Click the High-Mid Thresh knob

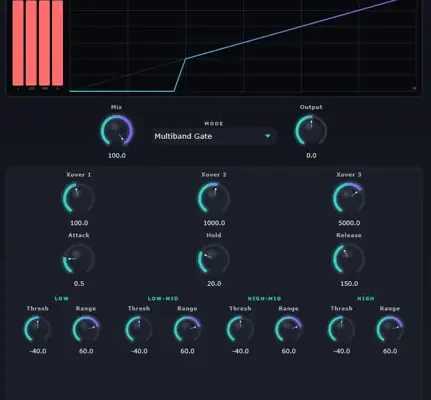point(240,329)
